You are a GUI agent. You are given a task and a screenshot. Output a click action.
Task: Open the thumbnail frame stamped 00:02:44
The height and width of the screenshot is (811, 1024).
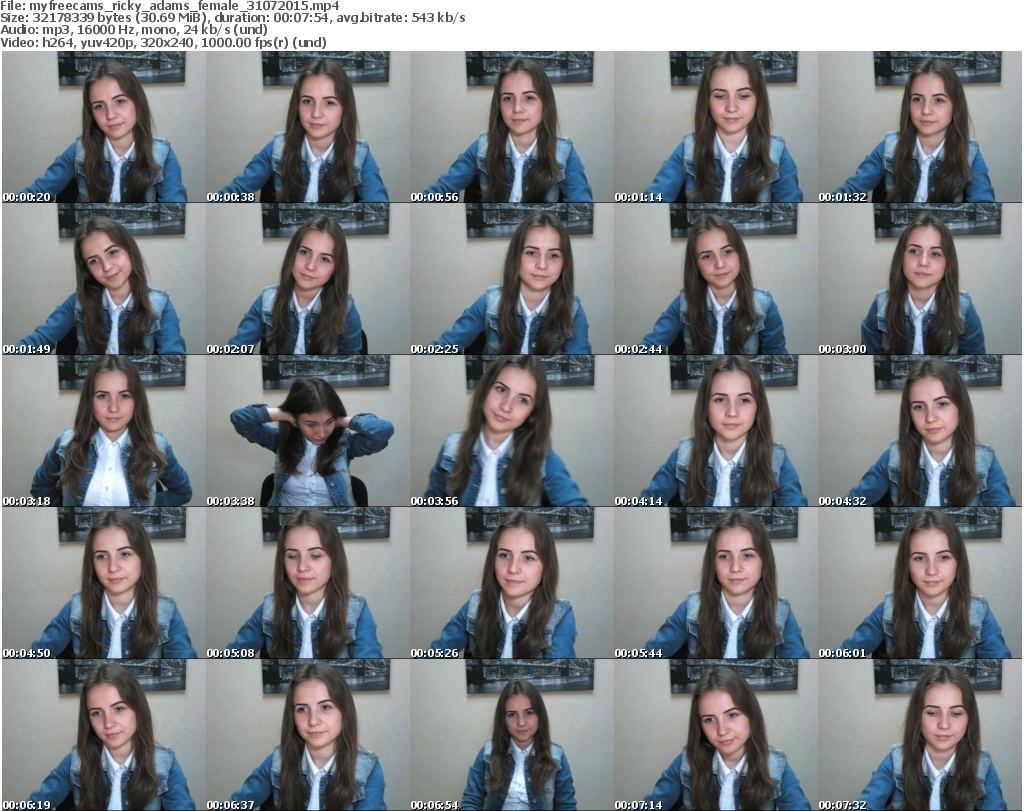(716, 279)
